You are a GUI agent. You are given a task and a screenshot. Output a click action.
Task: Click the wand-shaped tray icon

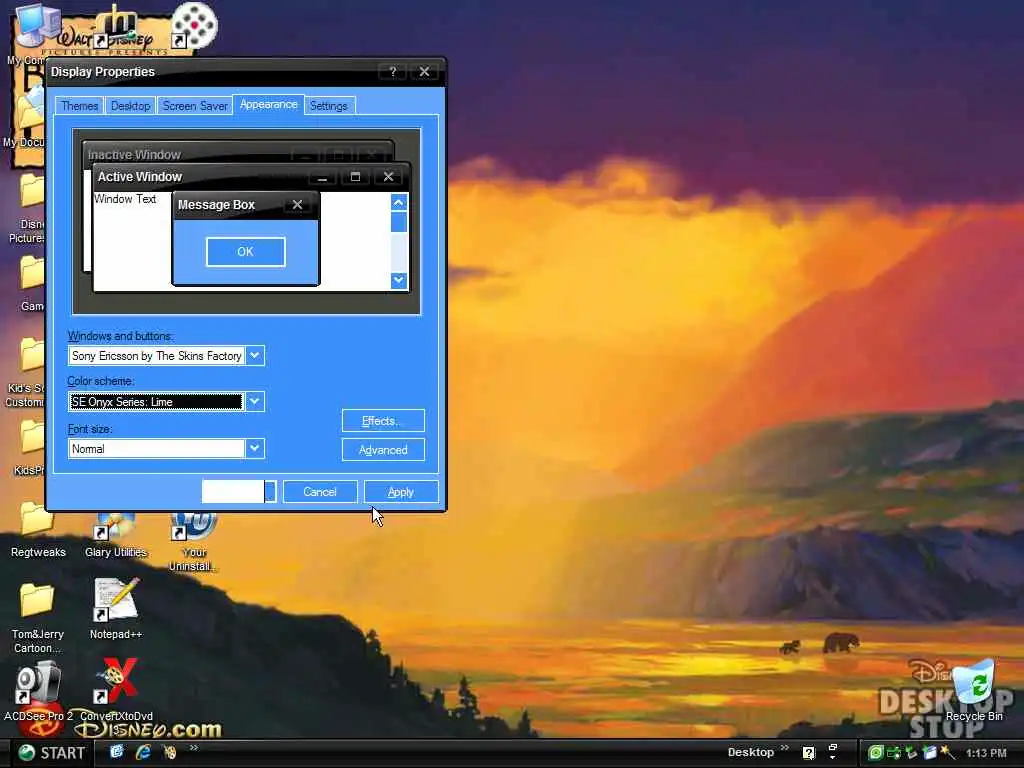948,752
